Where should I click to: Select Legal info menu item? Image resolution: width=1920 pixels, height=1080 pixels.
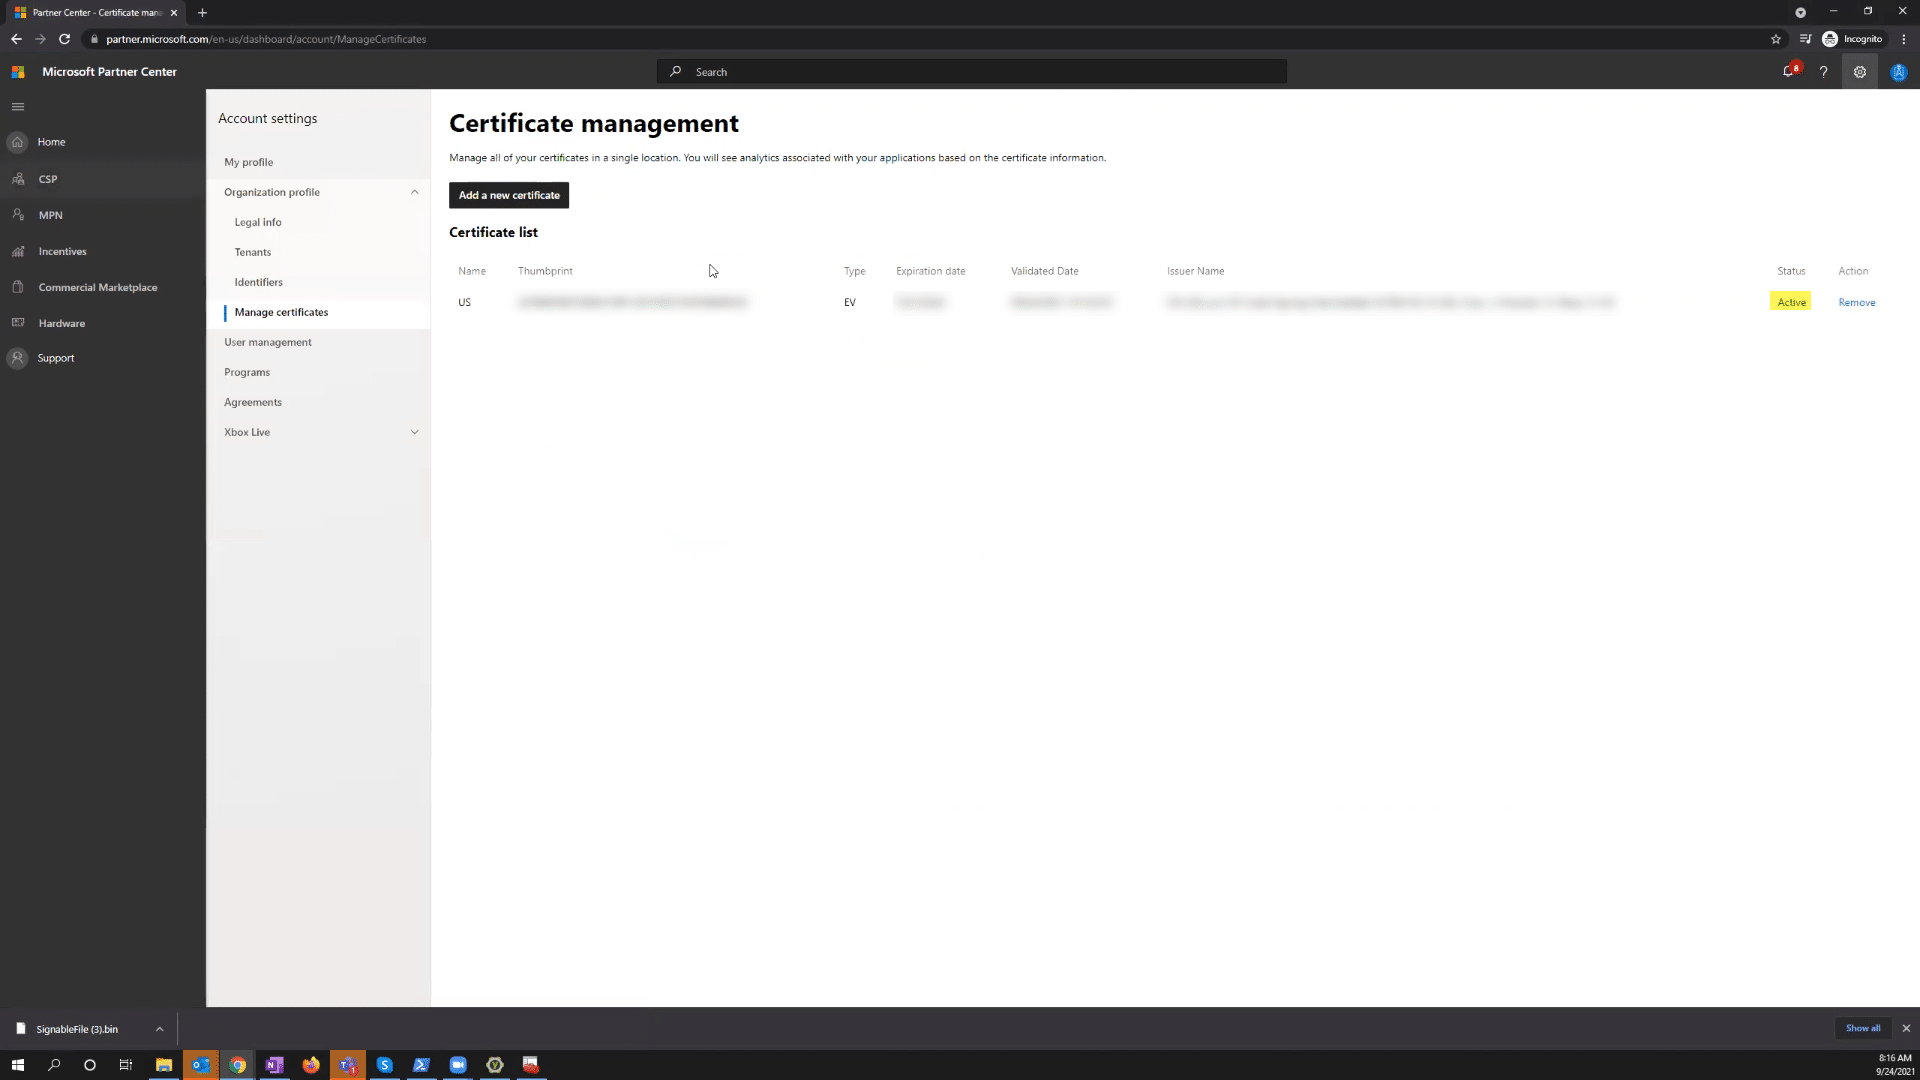click(258, 222)
